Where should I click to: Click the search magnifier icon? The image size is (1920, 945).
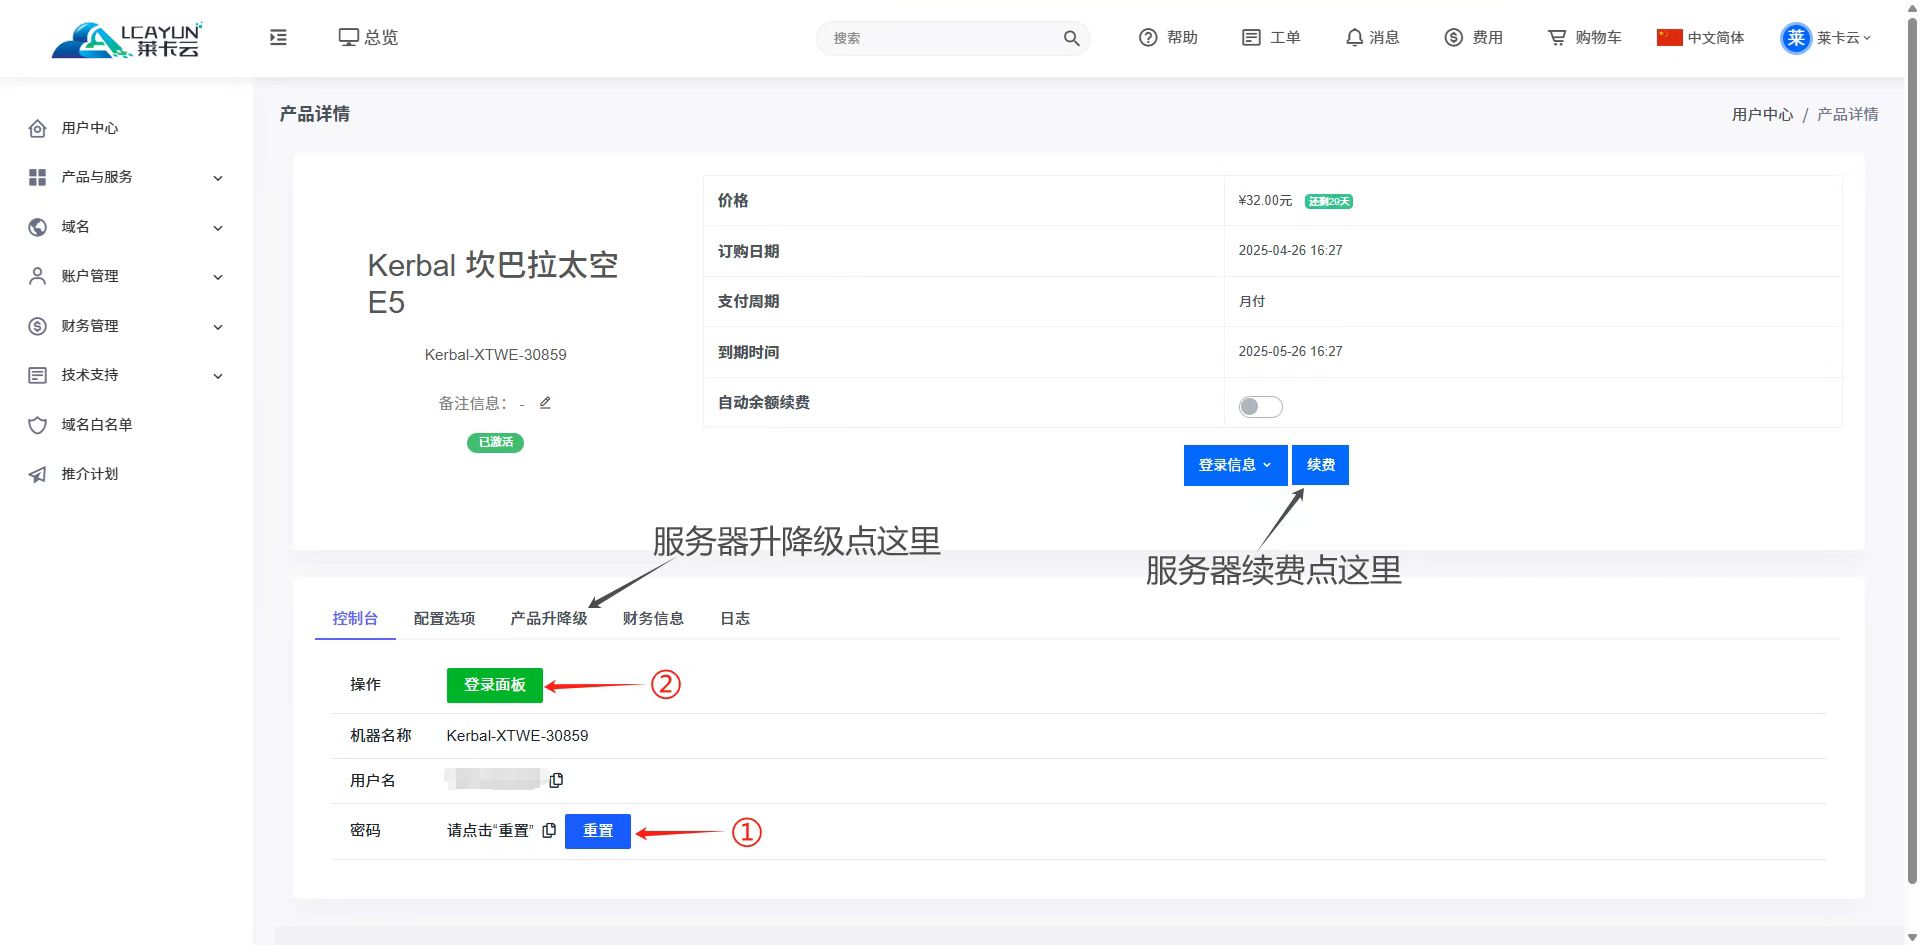pyautogui.click(x=1071, y=38)
